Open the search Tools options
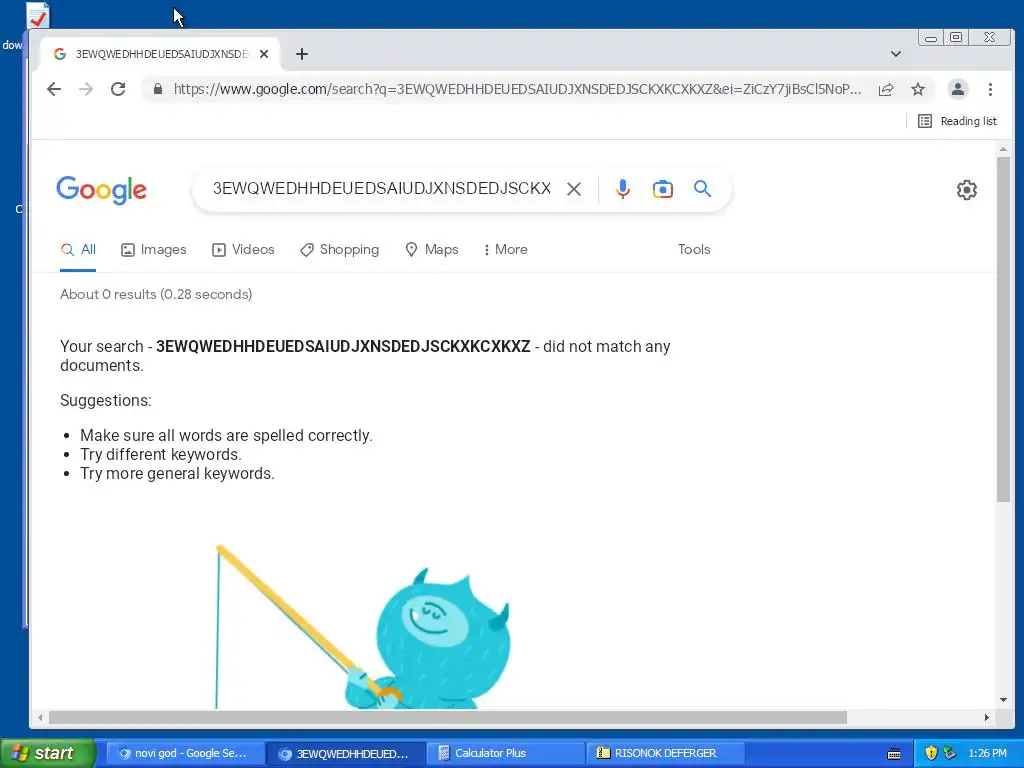The image size is (1024, 768). click(694, 249)
